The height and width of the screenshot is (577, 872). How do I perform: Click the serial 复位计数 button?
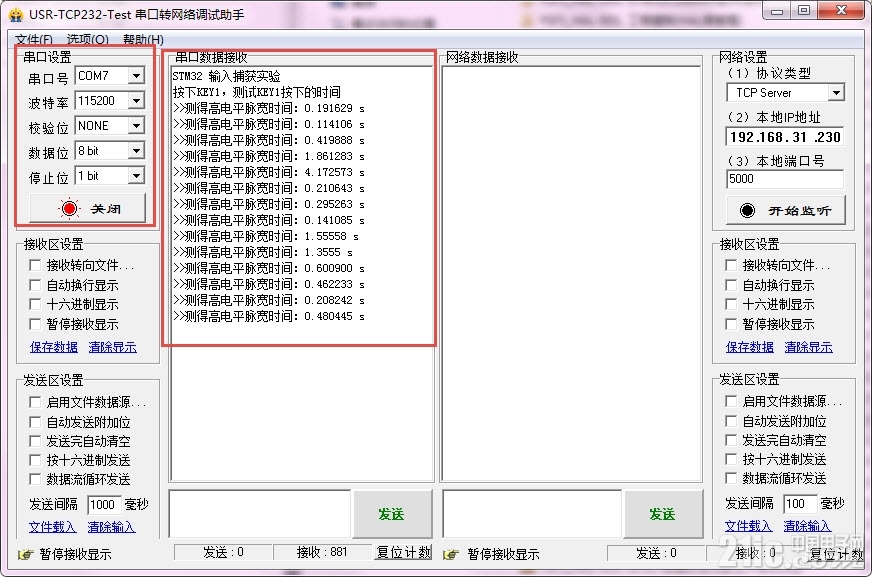click(x=404, y=552)
